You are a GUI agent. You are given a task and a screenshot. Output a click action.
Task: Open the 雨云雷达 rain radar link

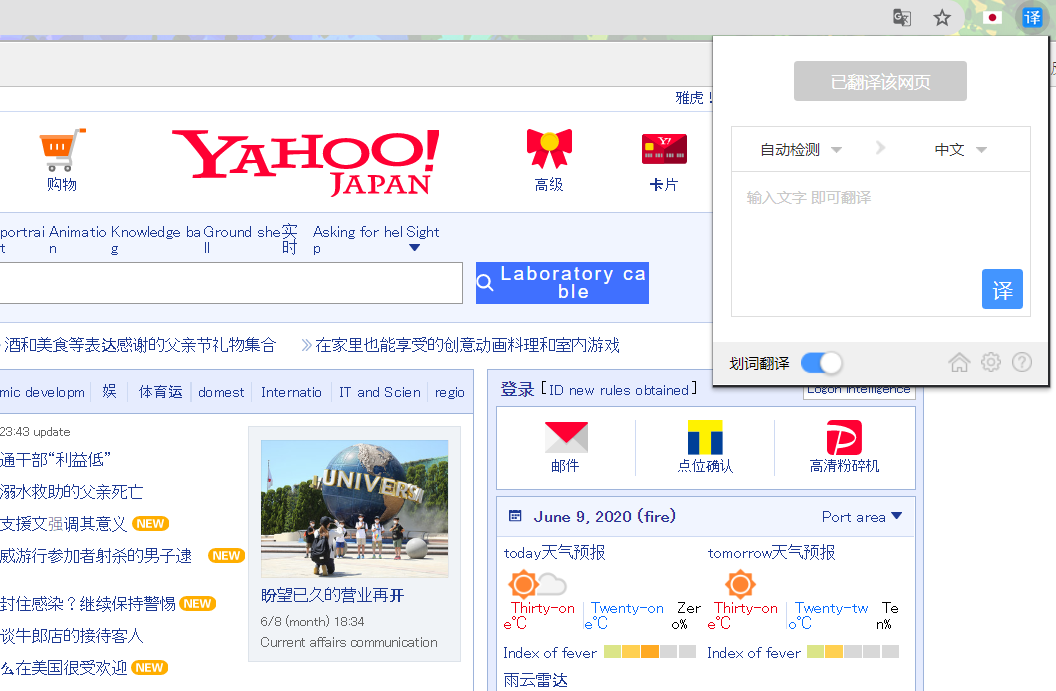click(x=535, y=680)
